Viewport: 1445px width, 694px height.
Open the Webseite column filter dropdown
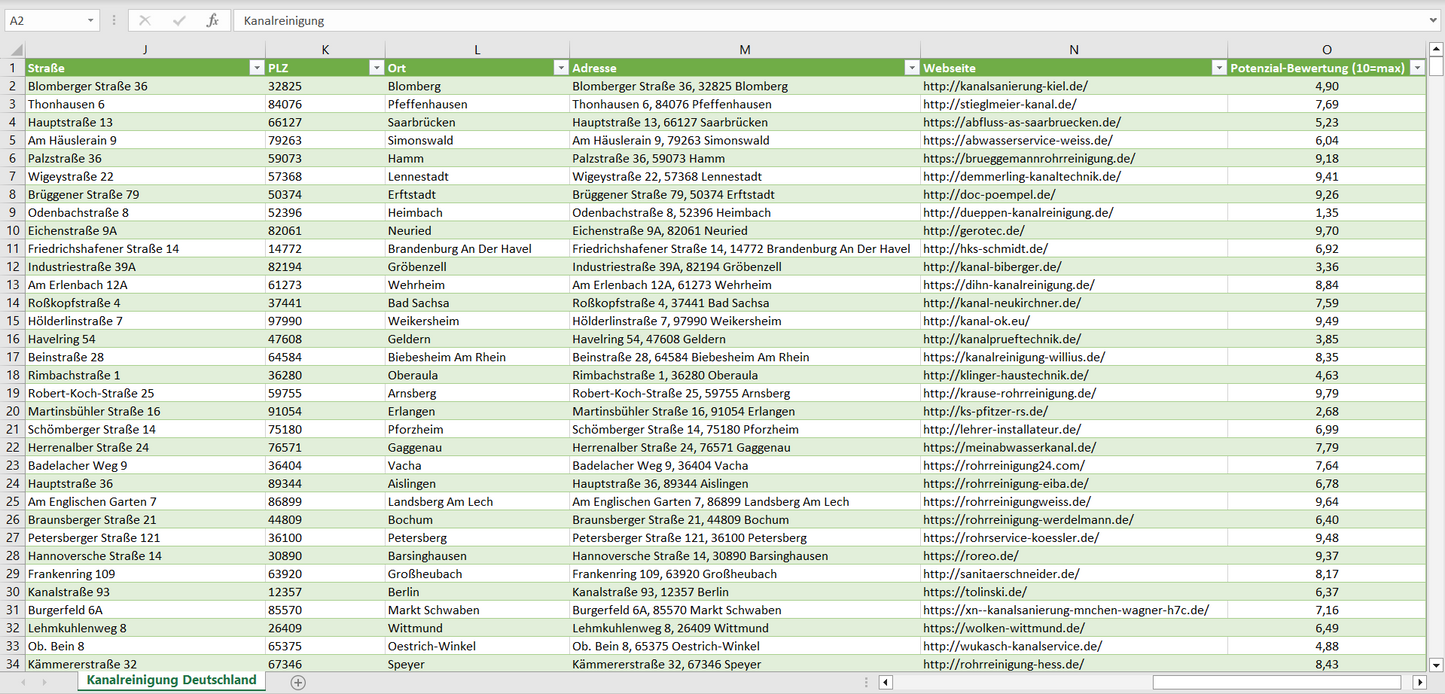(1218, 68)
